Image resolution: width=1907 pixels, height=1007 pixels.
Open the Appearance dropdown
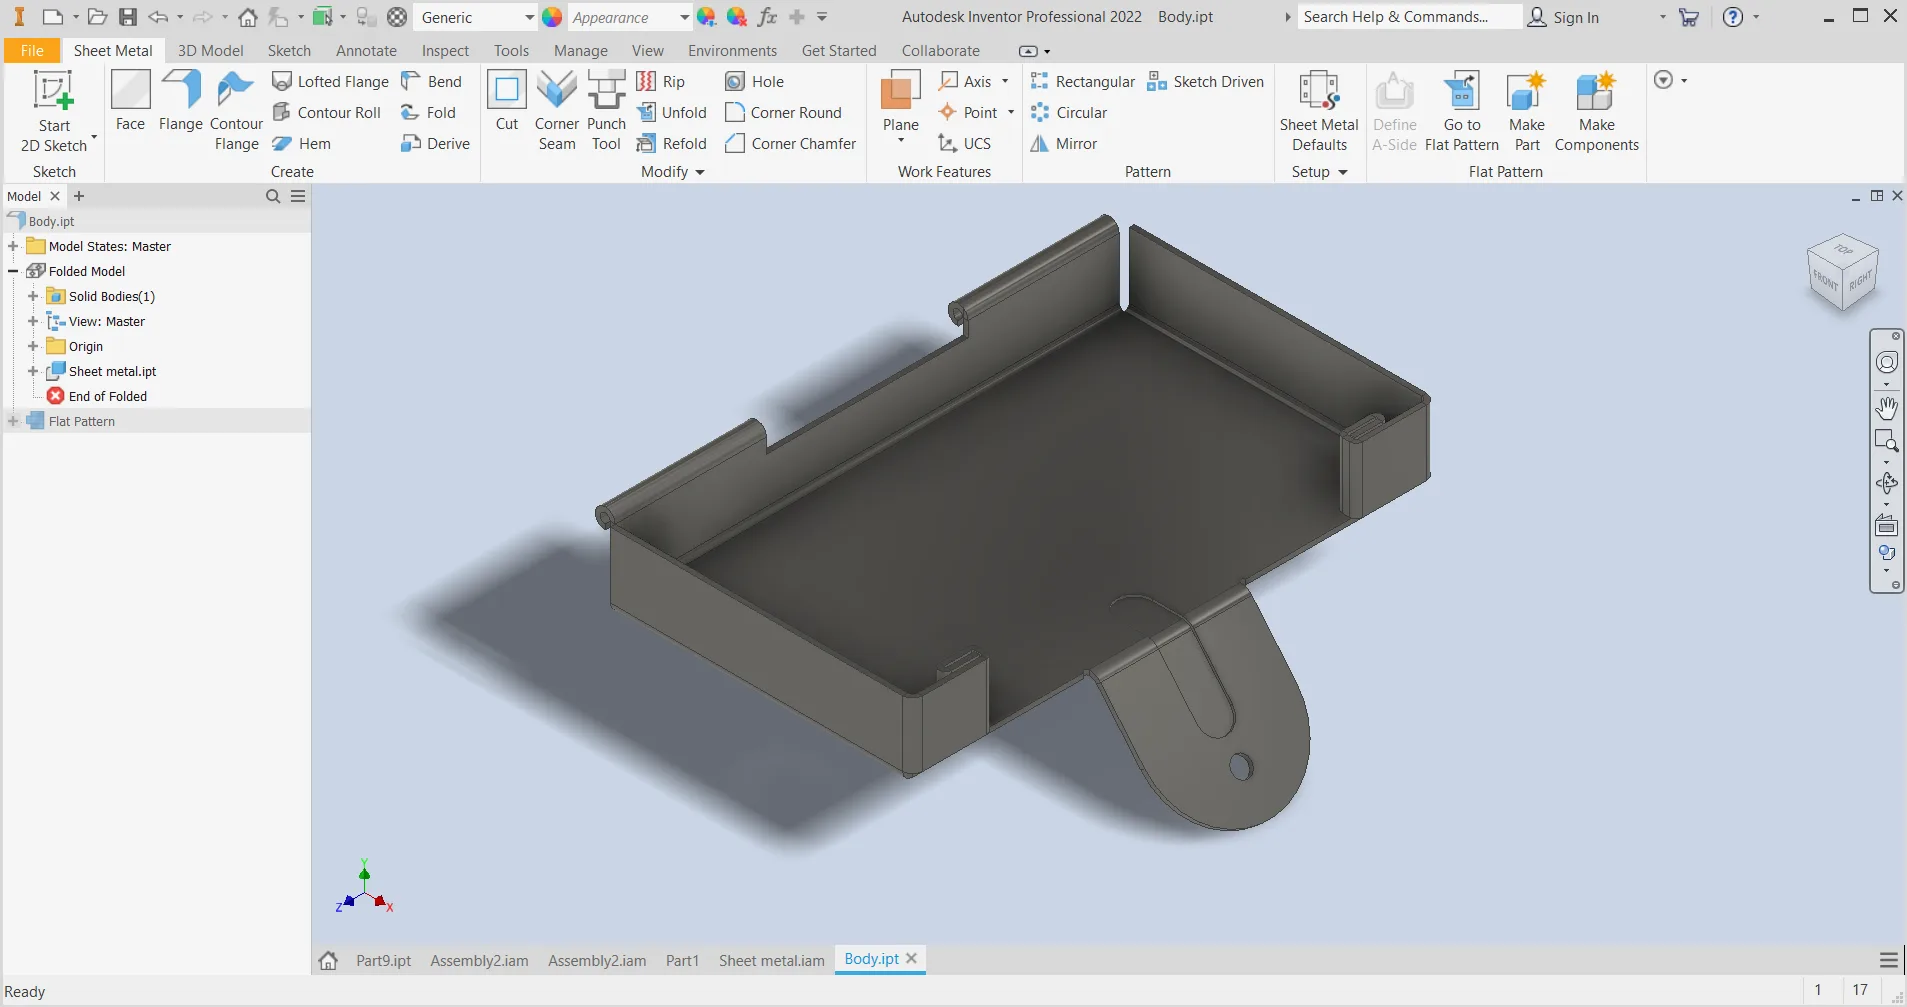coord(684,17)
